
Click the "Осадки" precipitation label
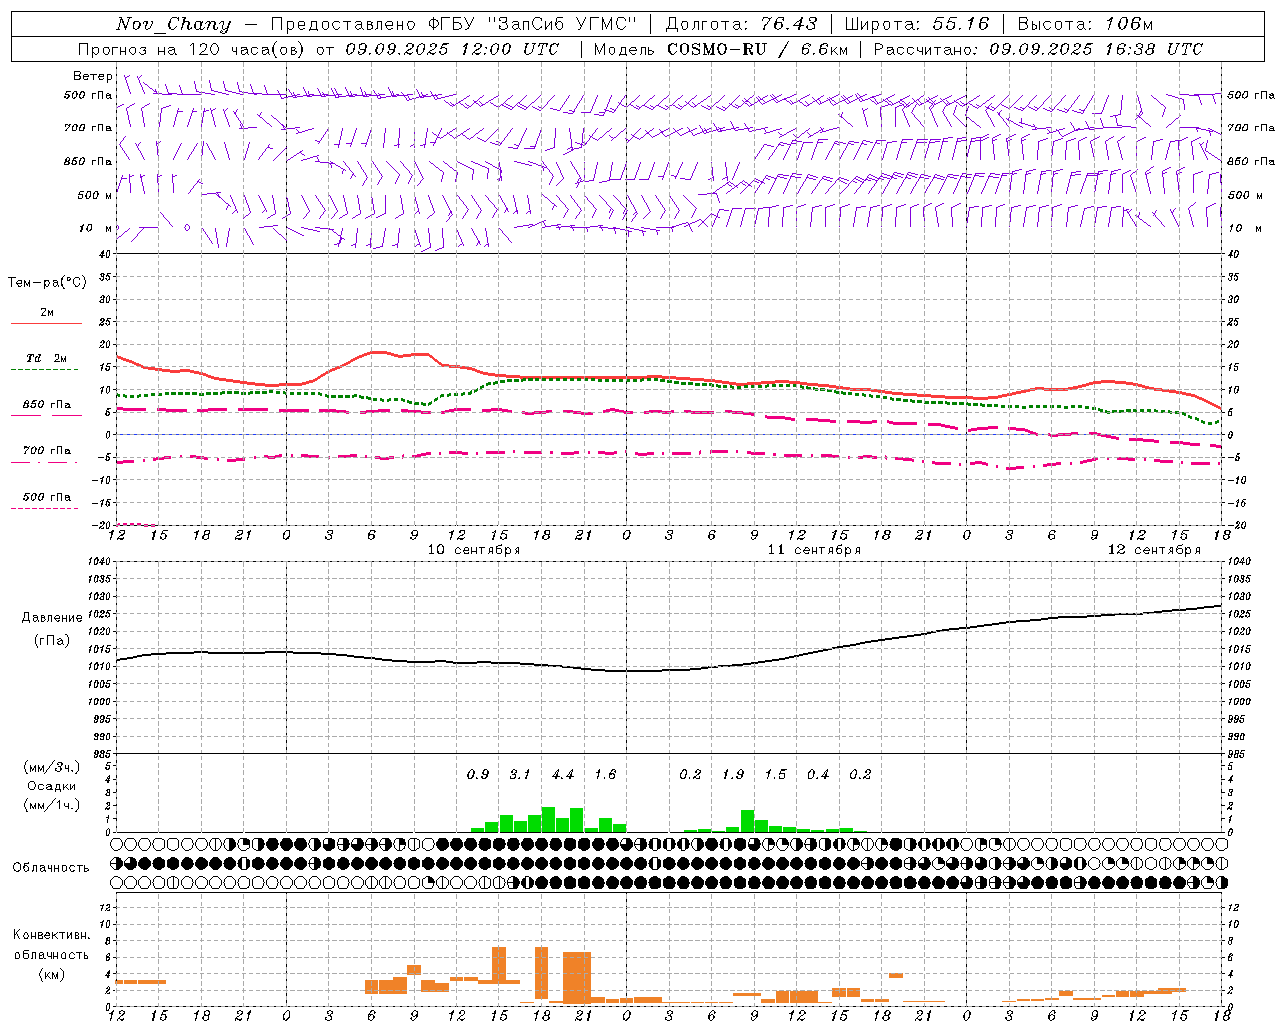(52, 786)
